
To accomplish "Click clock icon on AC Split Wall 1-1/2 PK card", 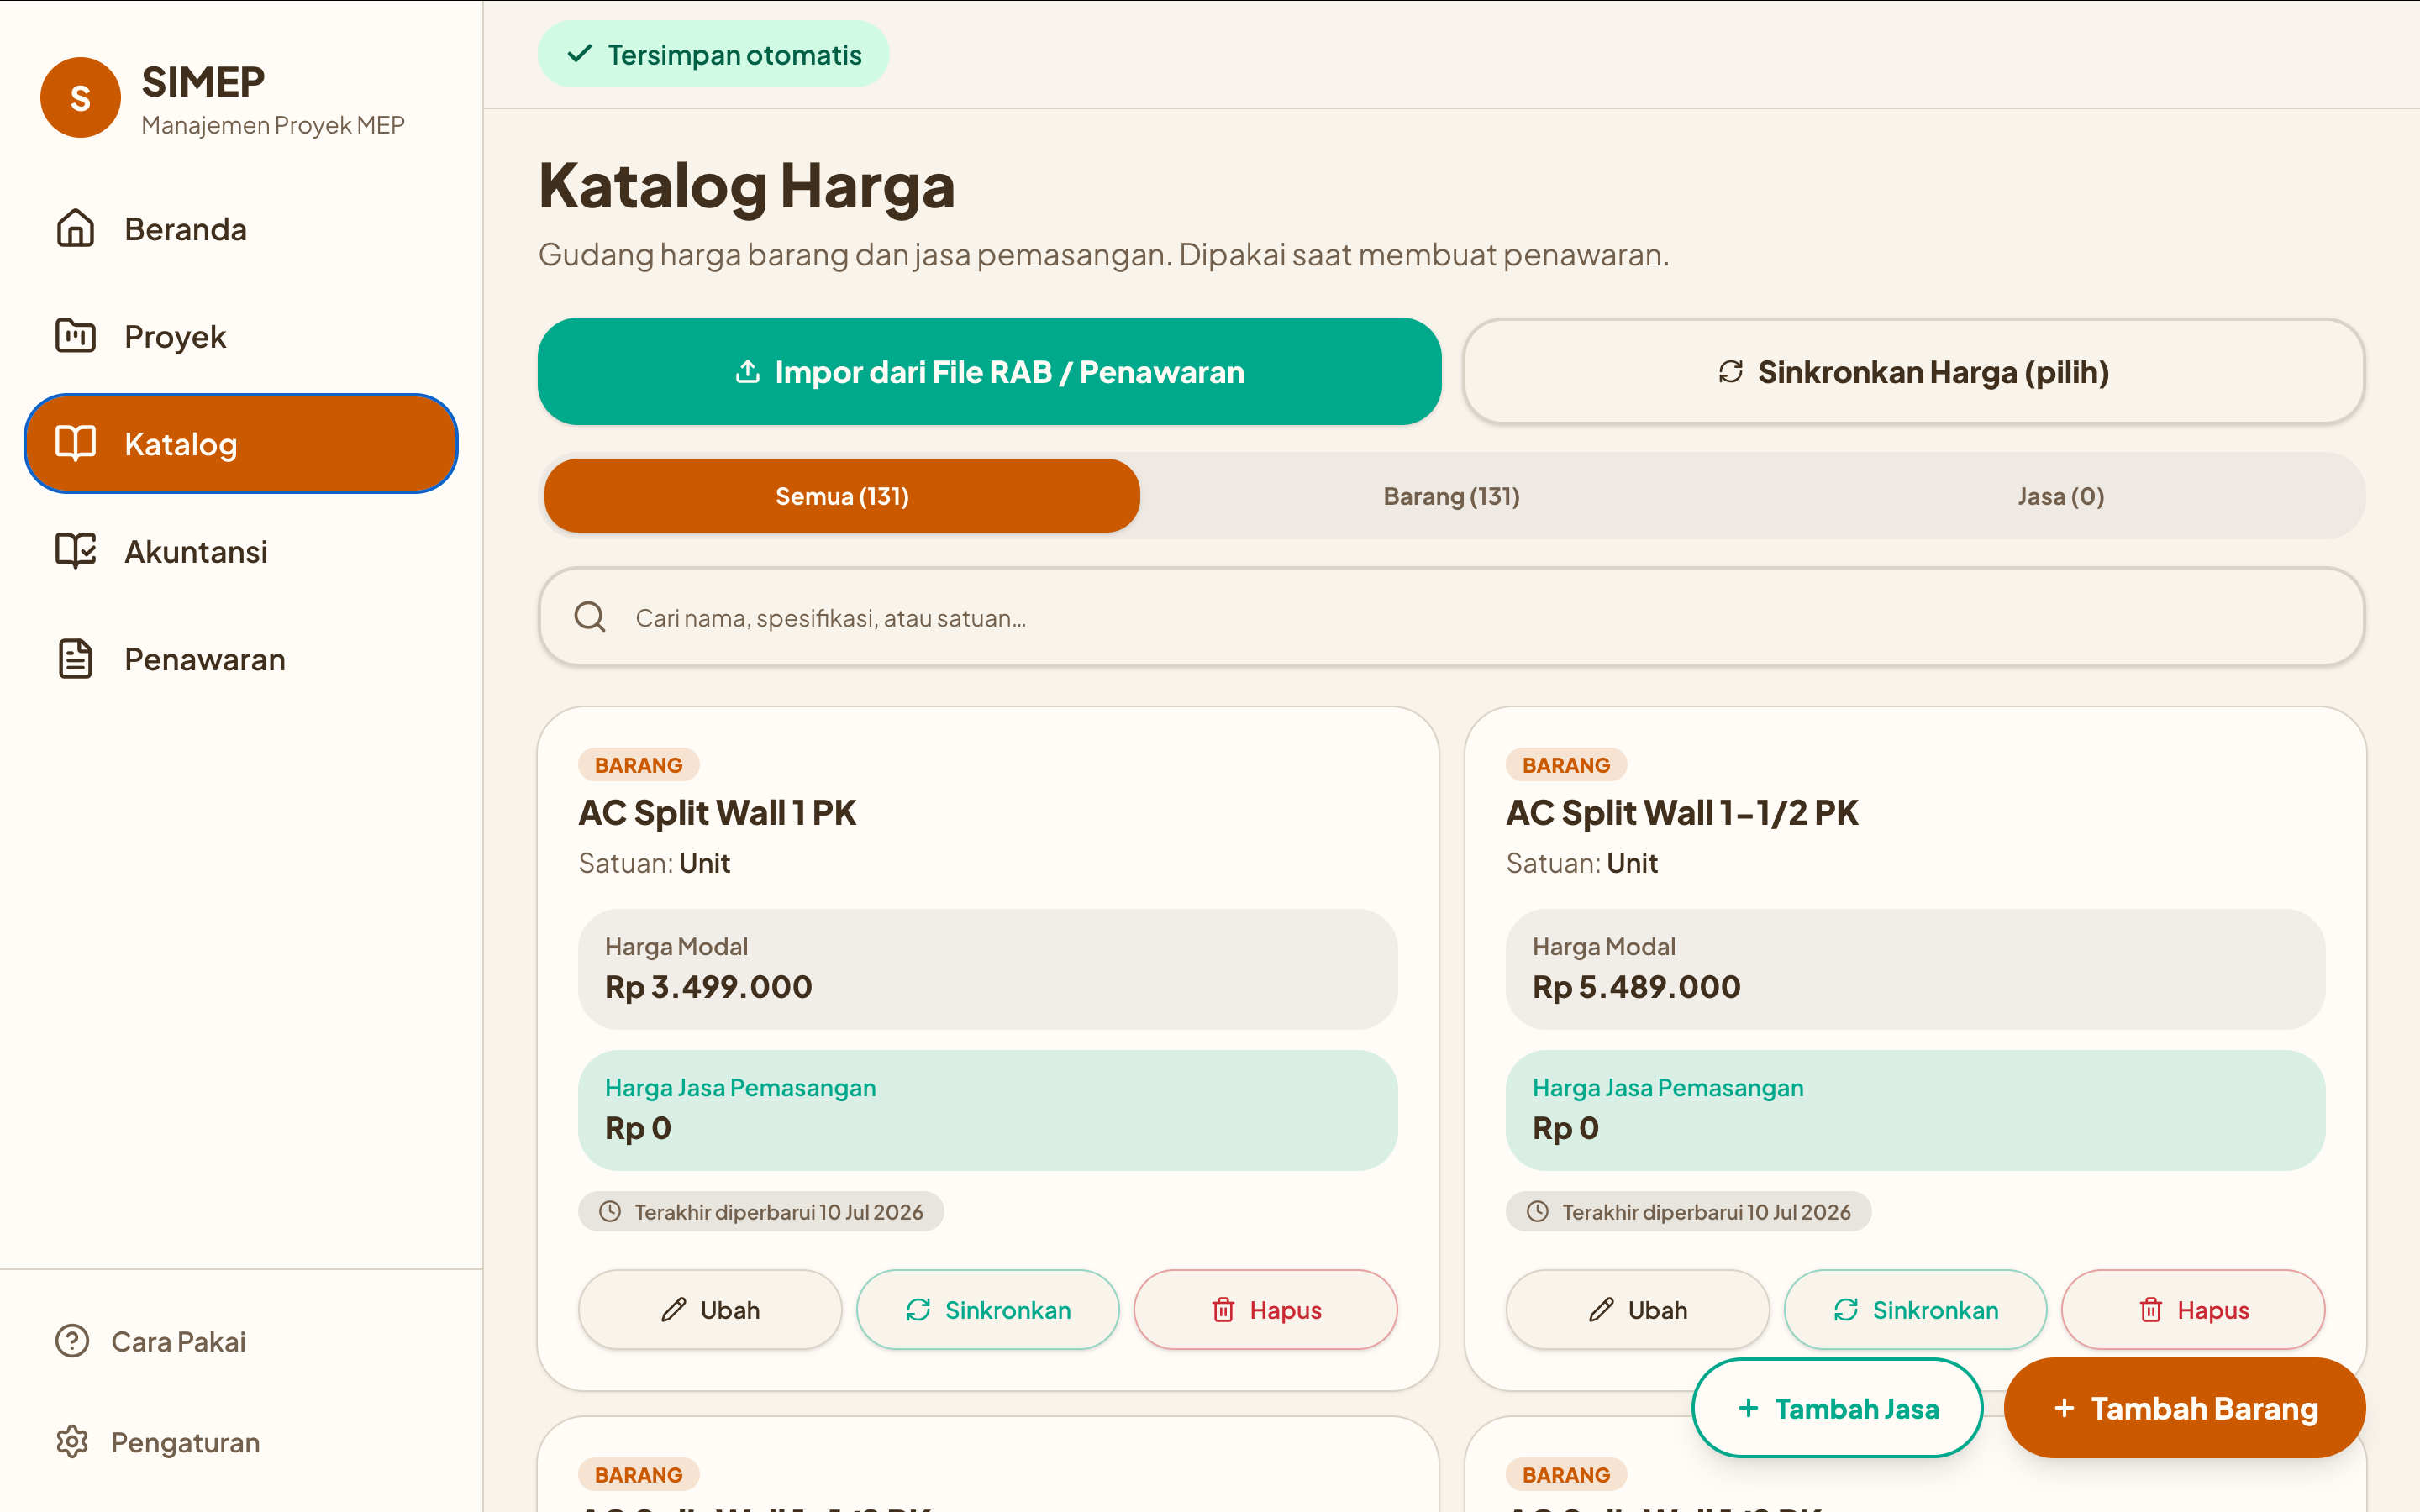I will click(x=1538, y=1211).
